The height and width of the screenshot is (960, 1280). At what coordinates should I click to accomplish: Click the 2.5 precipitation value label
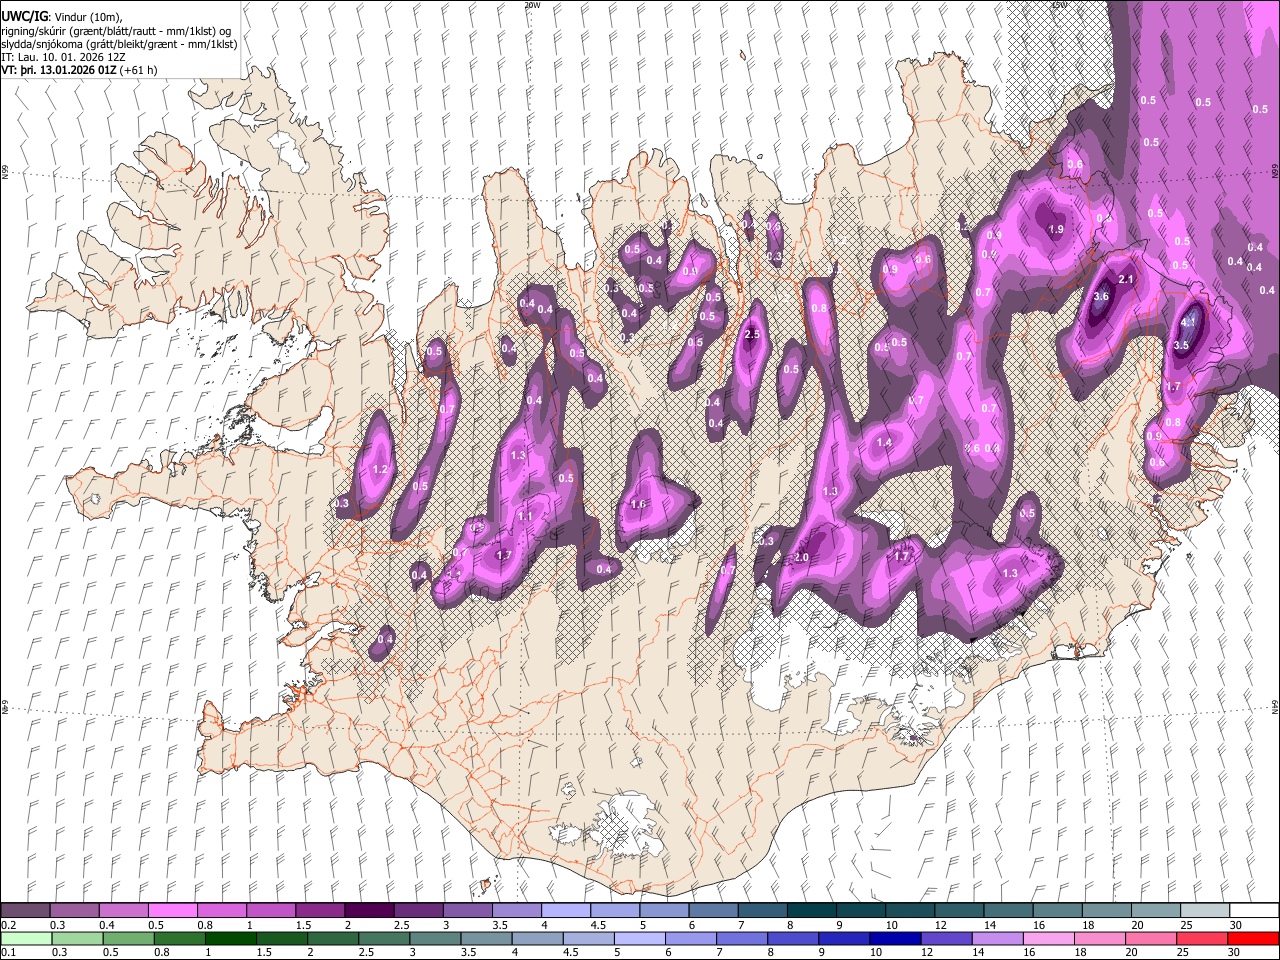[x=752, y=334]
